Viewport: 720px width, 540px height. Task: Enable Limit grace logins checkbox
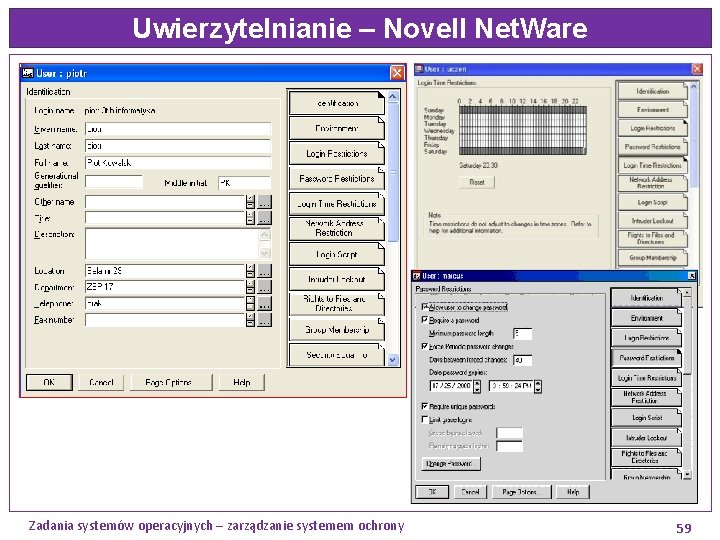[x=425, y=419]
